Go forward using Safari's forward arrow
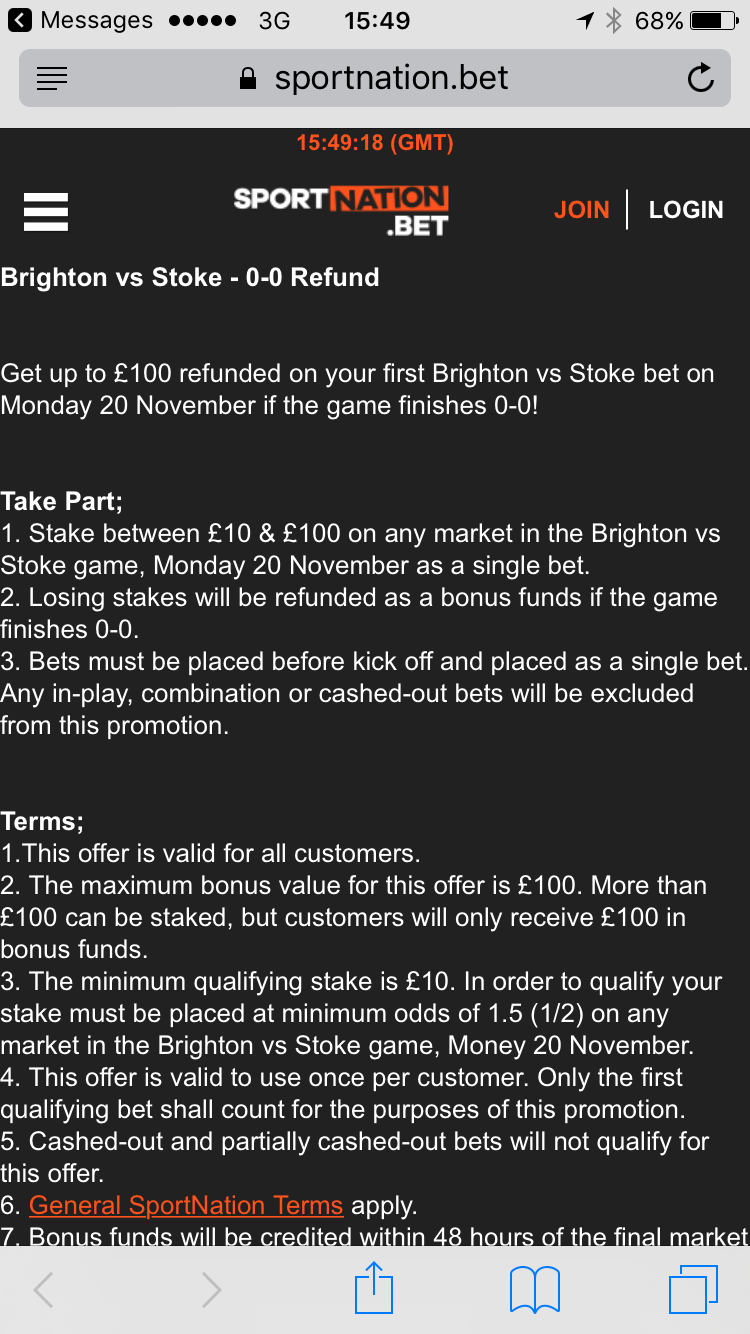The width and height of the screenshot is (750, 1334). click(x=211, y=1290)
